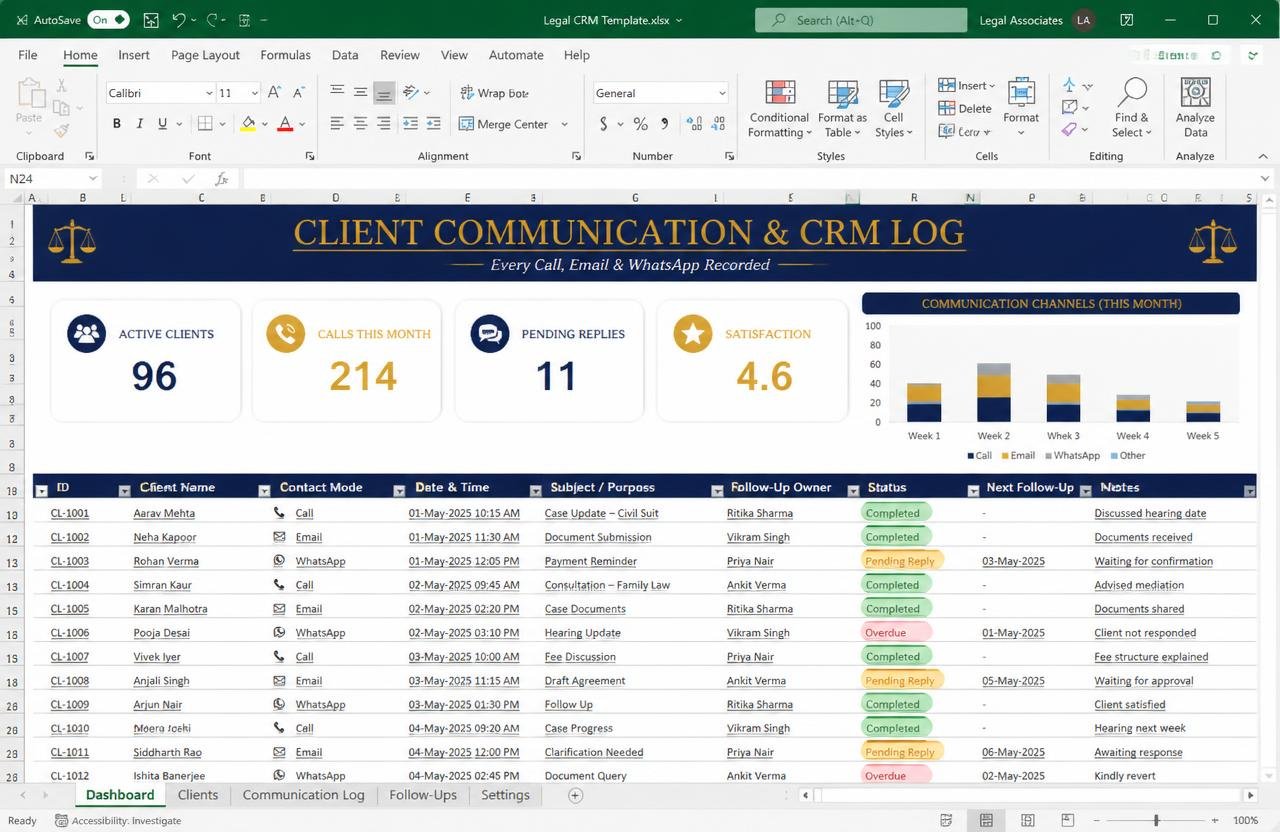Click the horizontal scrollbar right arrow
Image resolution: width=1280 pixels, height=832 pixels.
[1250, 795]
